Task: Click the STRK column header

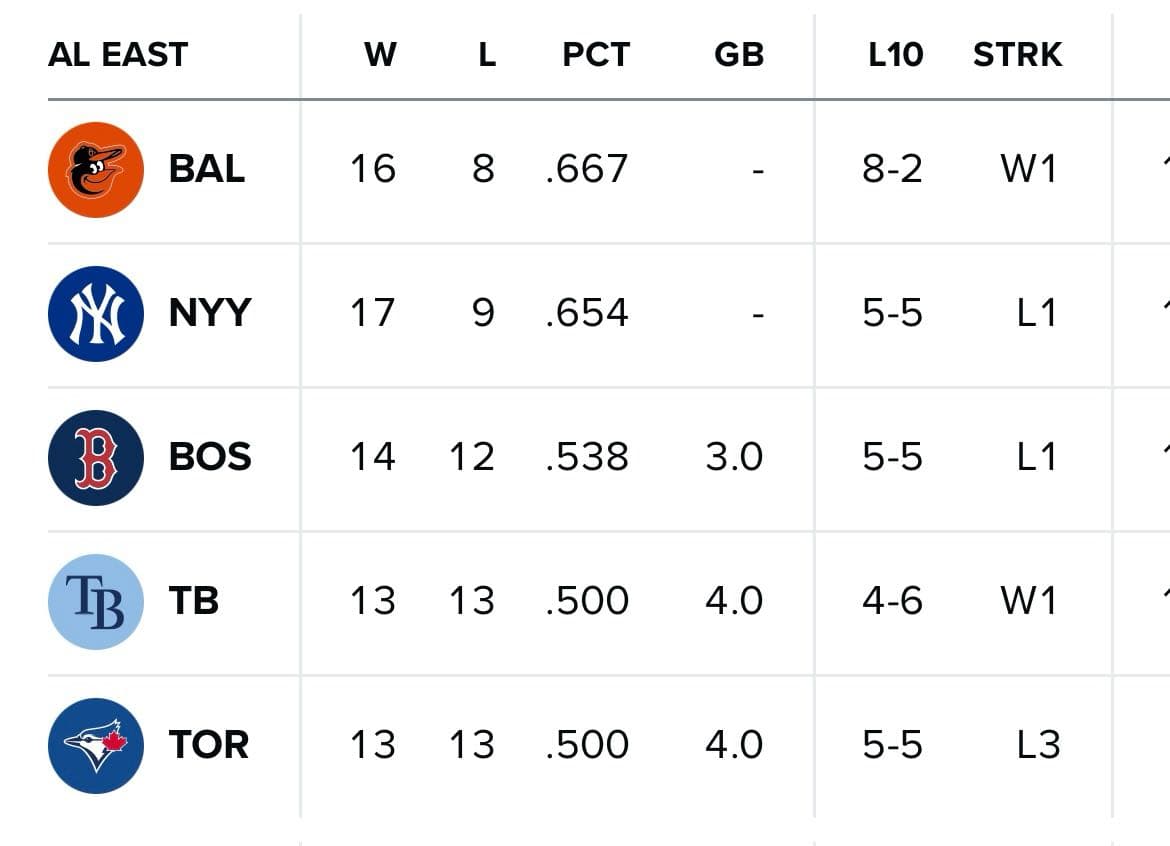Action: (1017, 55)
